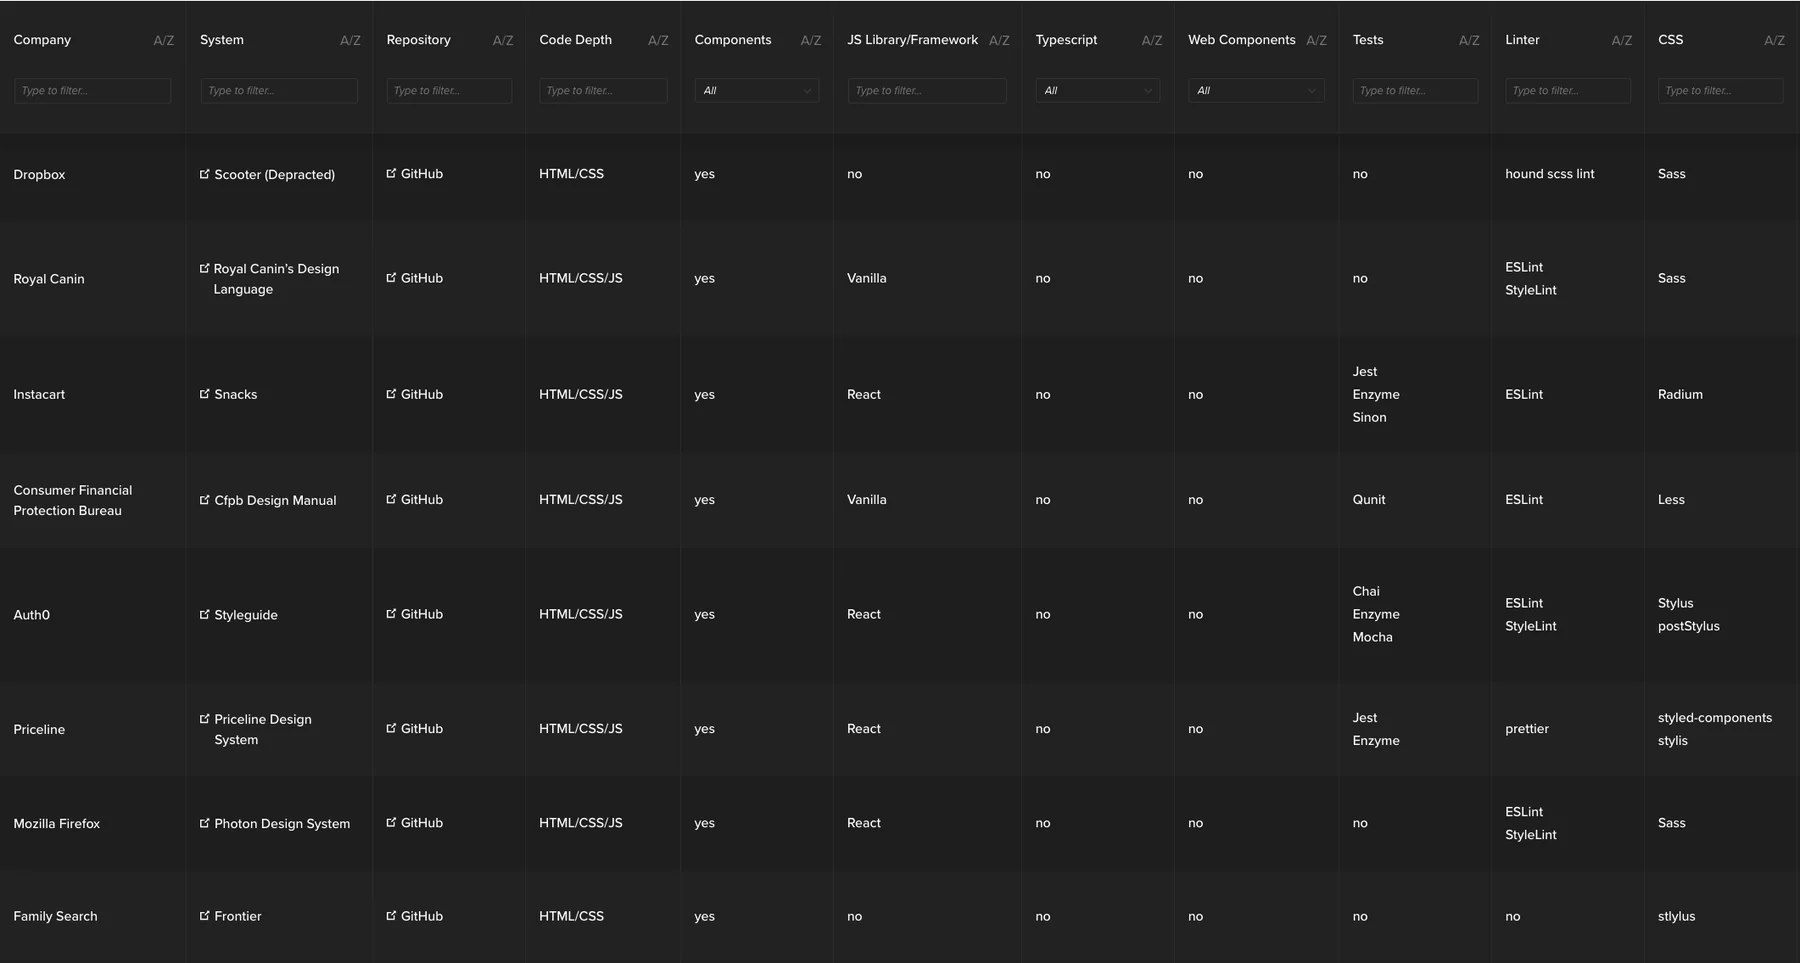Viewport: 1800px width, 963px height.
Task: Click GitHub external icon in Instacart row
Action: (391, 394)
